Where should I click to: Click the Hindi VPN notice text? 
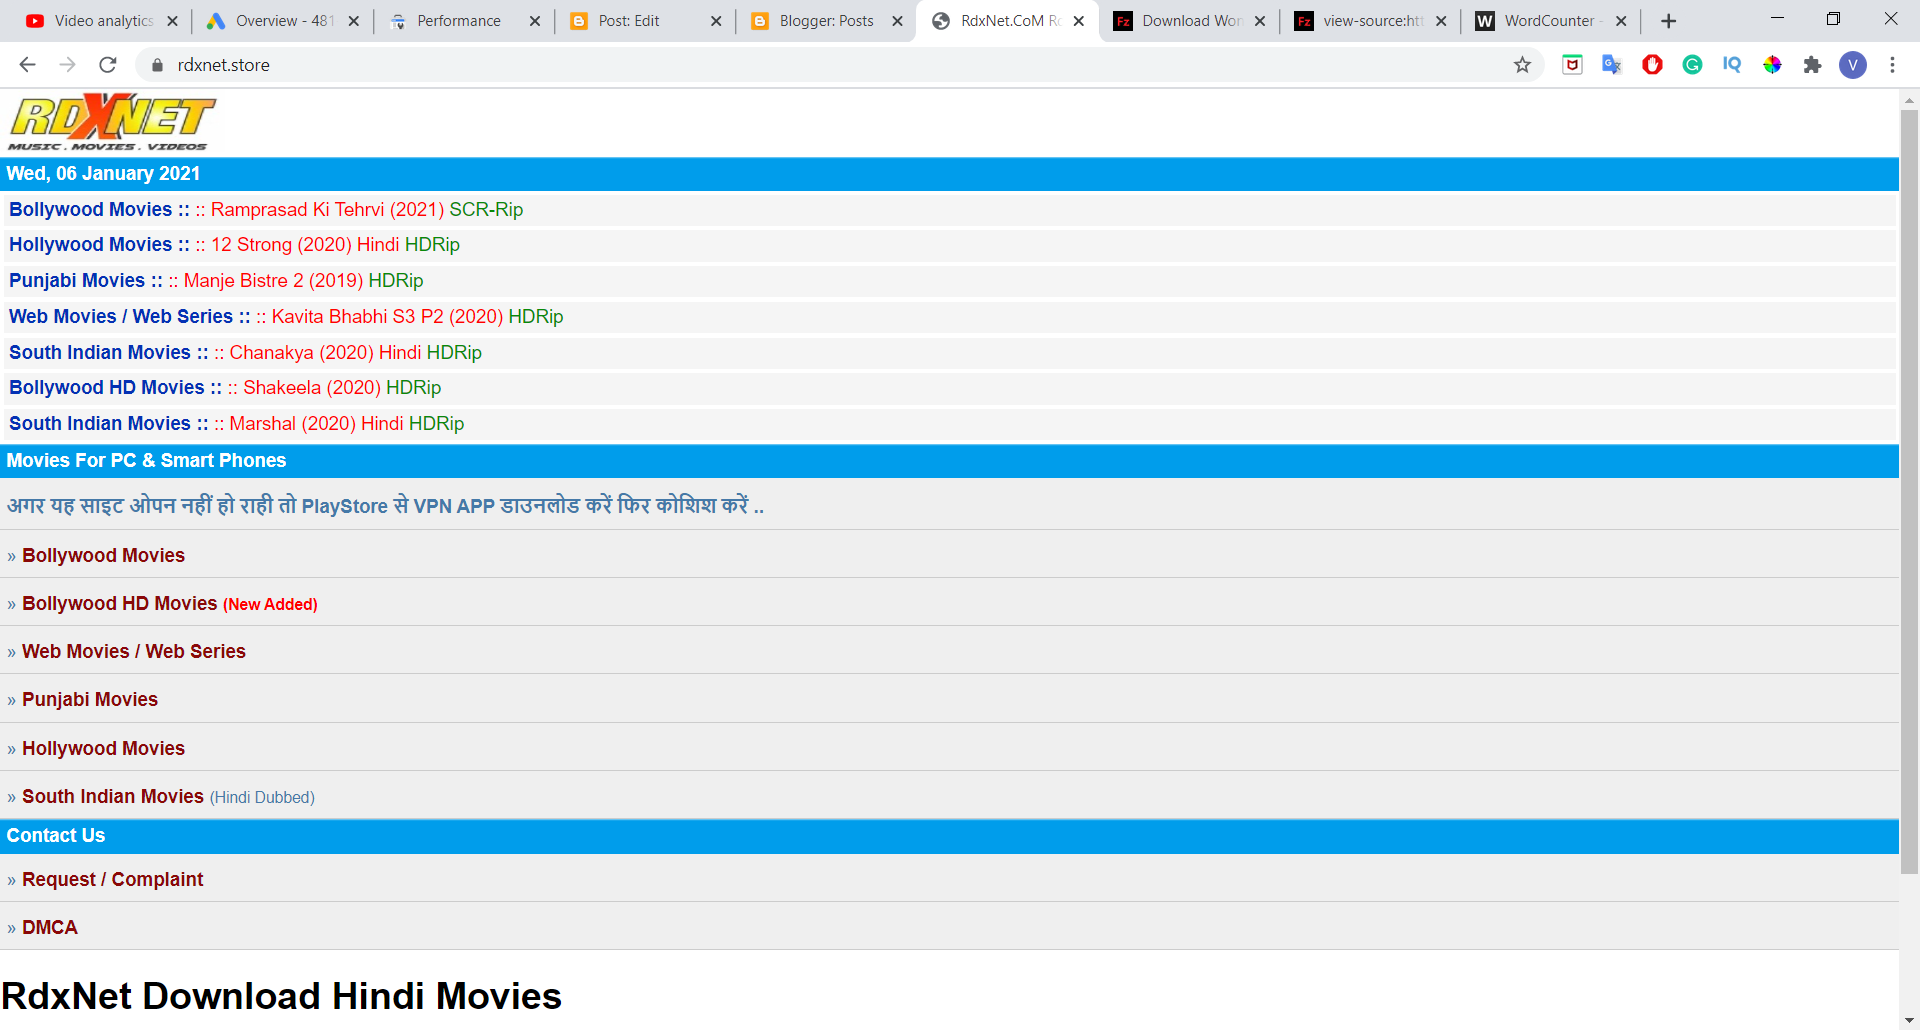click(385, 506)
